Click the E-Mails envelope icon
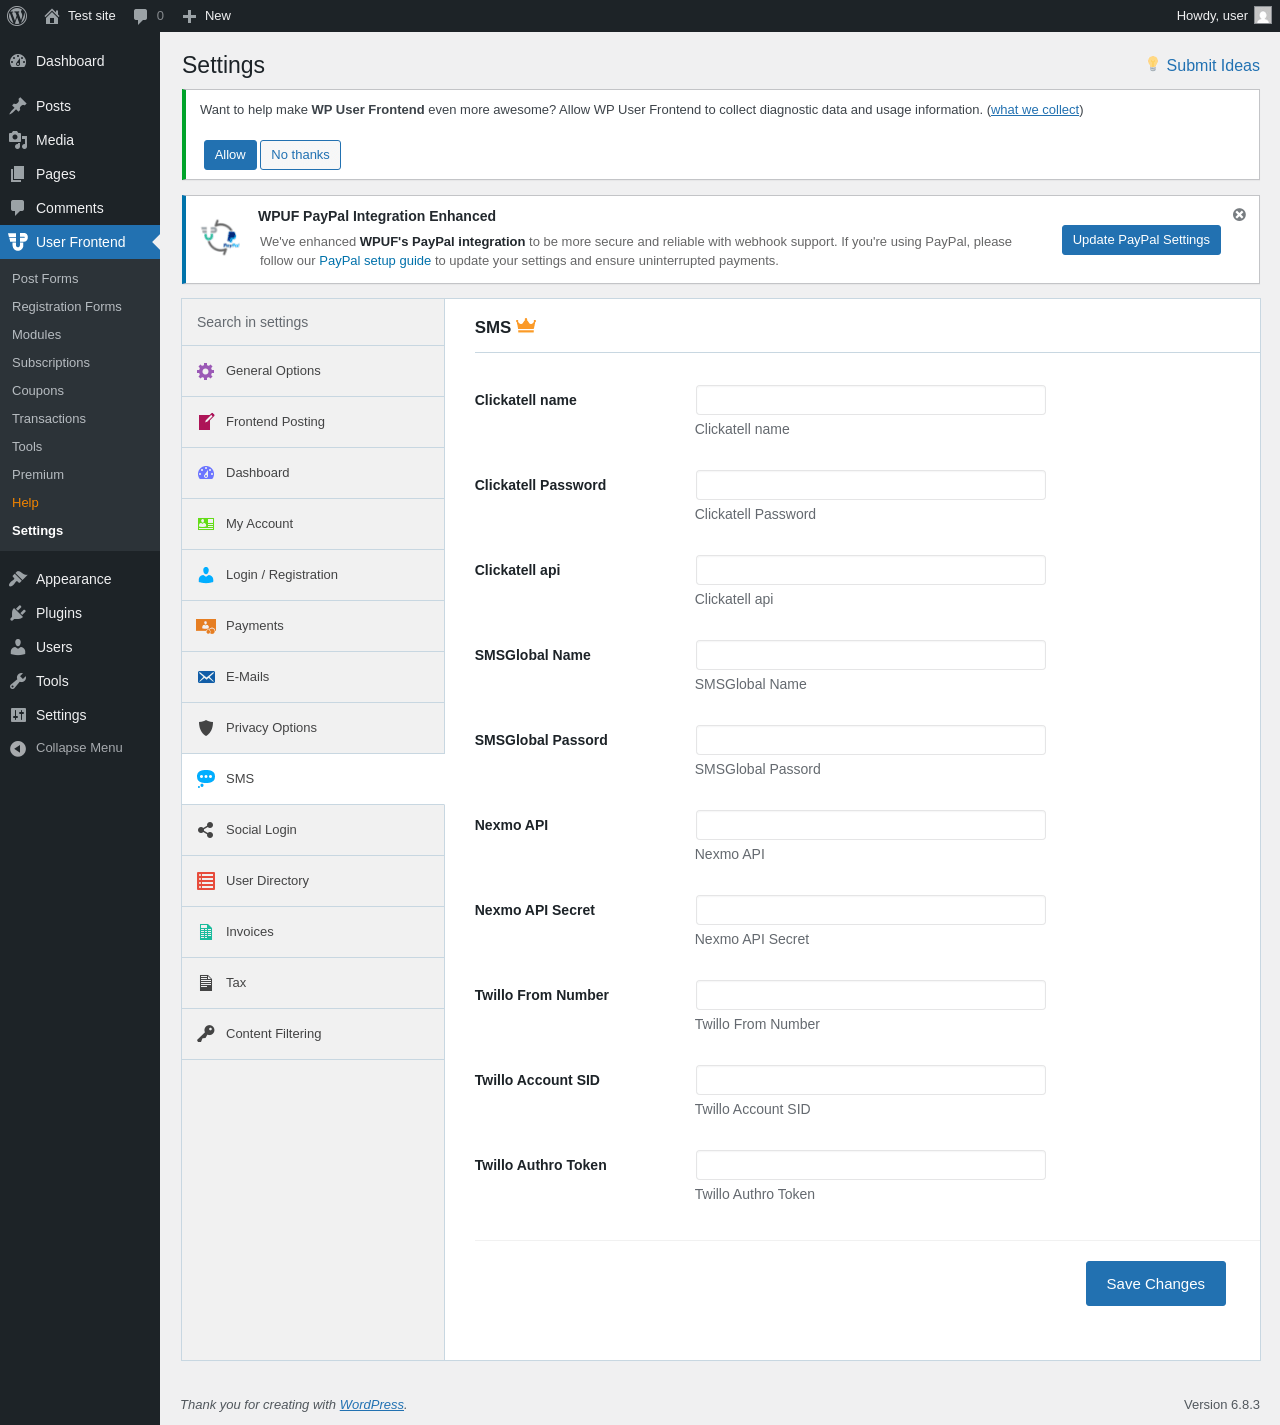Screen dimensions: 1280x1425 coord(206,677)
